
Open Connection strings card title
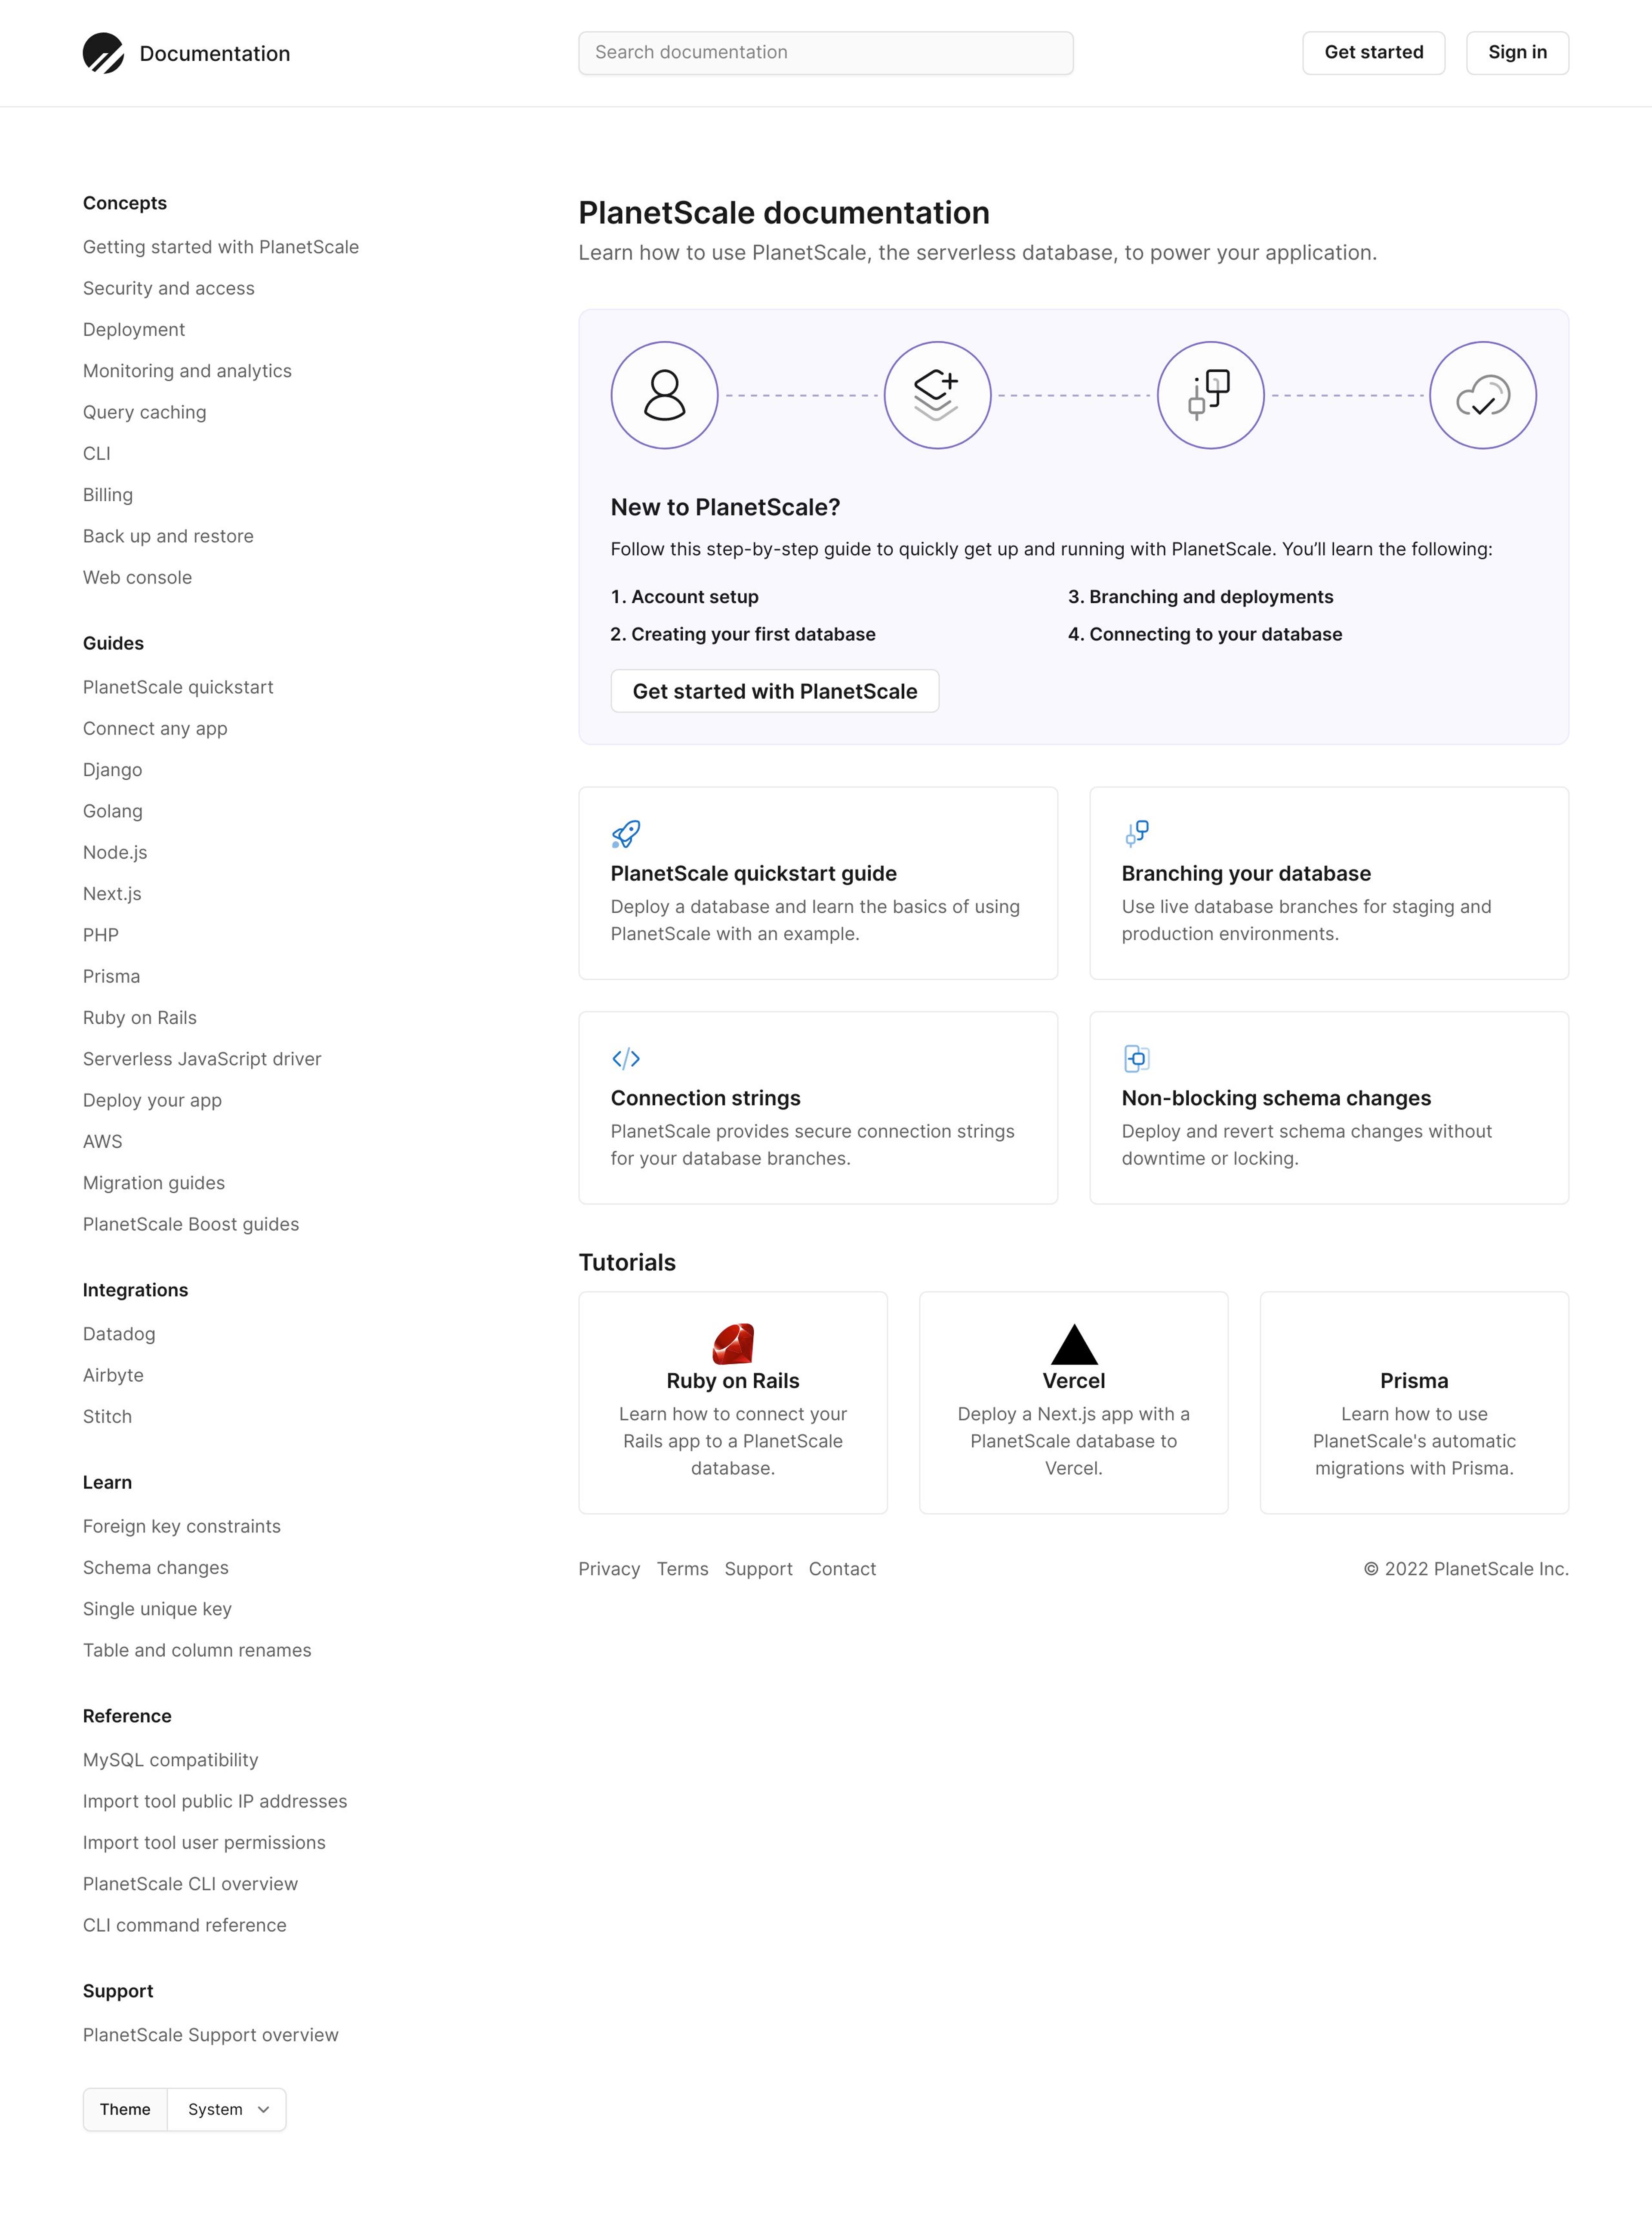click(x=706, y=1098)
